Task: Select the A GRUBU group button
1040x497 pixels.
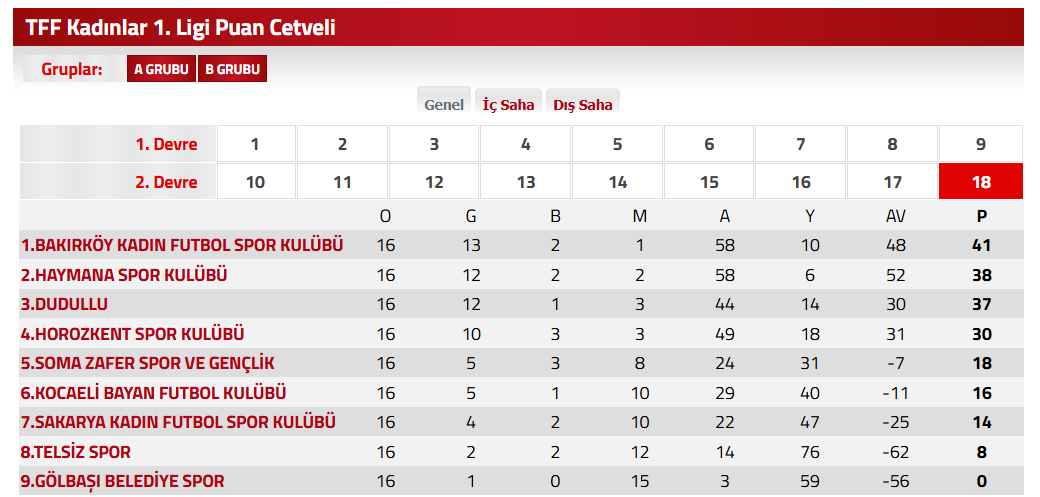Action: (161, 69)
